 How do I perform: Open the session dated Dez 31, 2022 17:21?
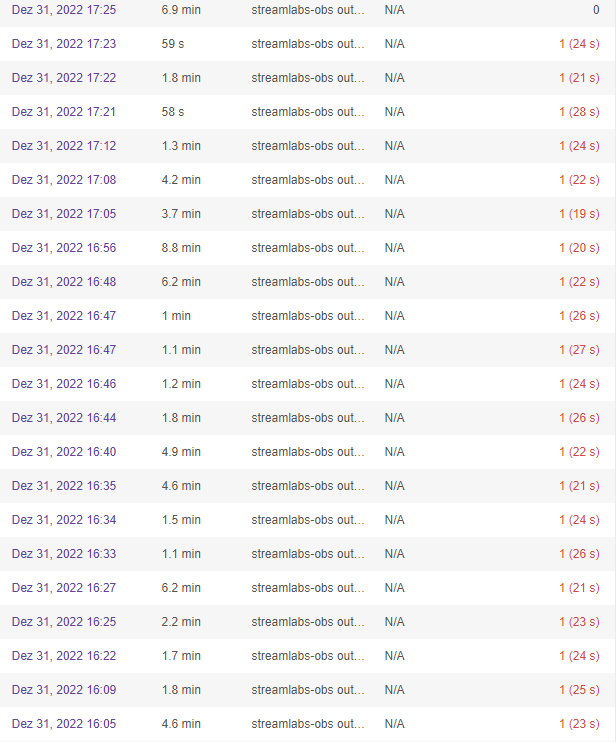tap(64, 112)
